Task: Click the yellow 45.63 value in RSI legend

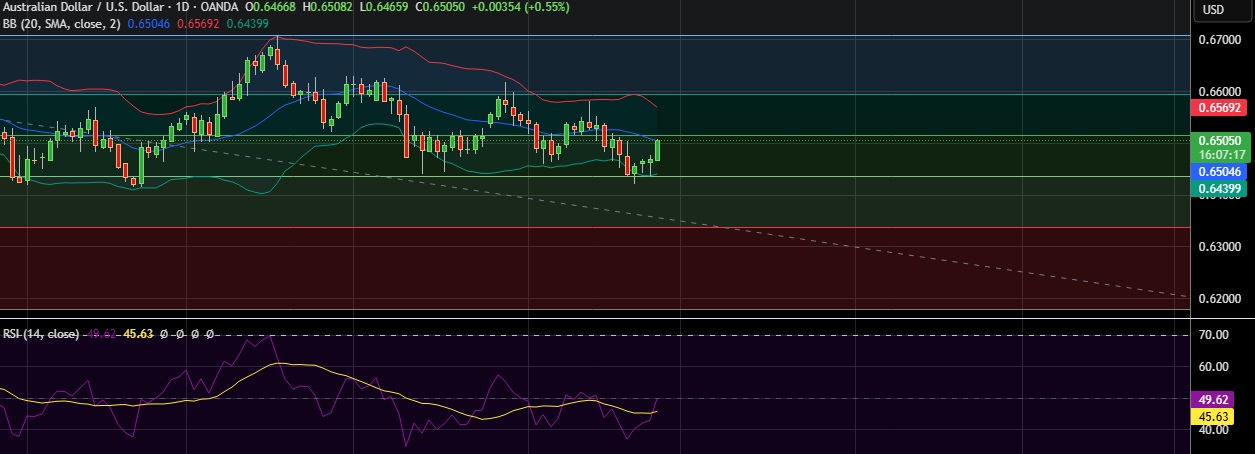Action: 138,334
